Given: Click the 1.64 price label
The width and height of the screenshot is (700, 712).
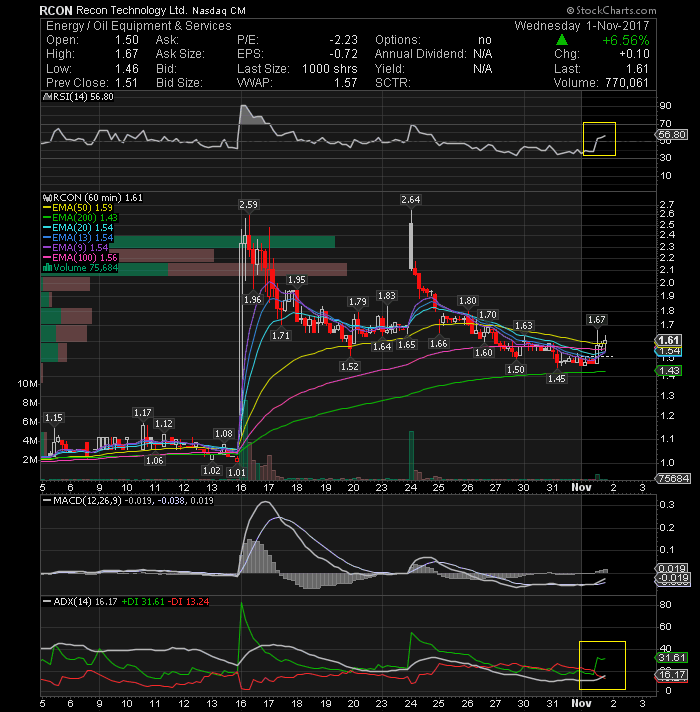Looking at the screenshot, I should 382,347.
